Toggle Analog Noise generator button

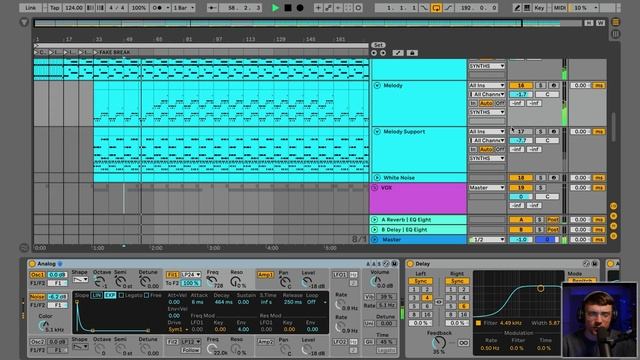[x=37, y=297]
